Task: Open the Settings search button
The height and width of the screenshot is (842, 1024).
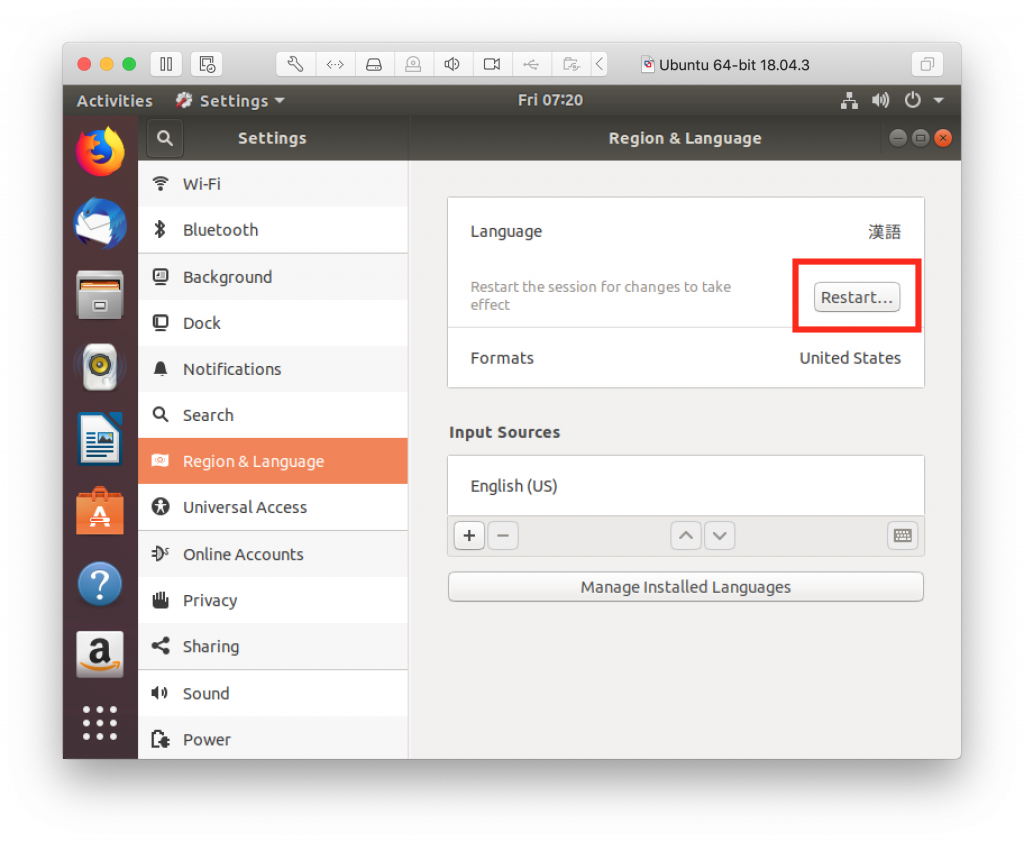Action: pyautogui.click(x=165, y=138)
